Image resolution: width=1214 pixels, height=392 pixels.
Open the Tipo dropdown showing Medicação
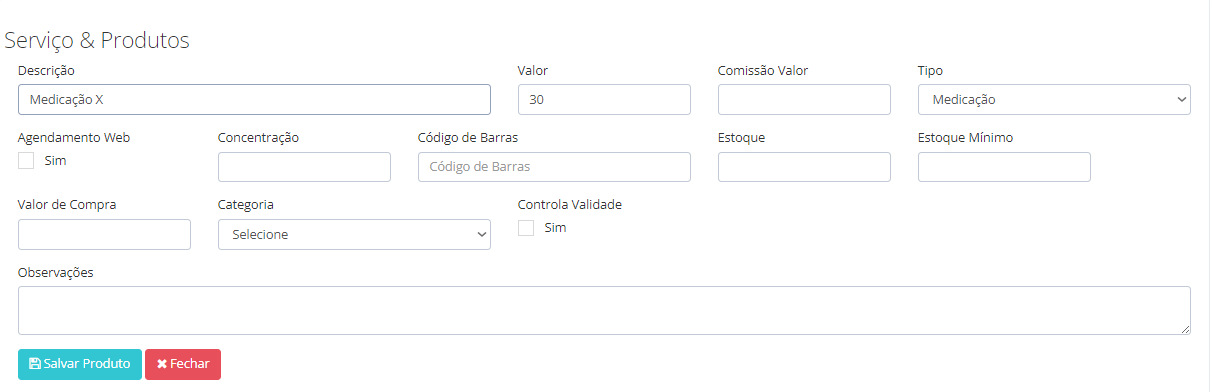(x=1054, y=99)
